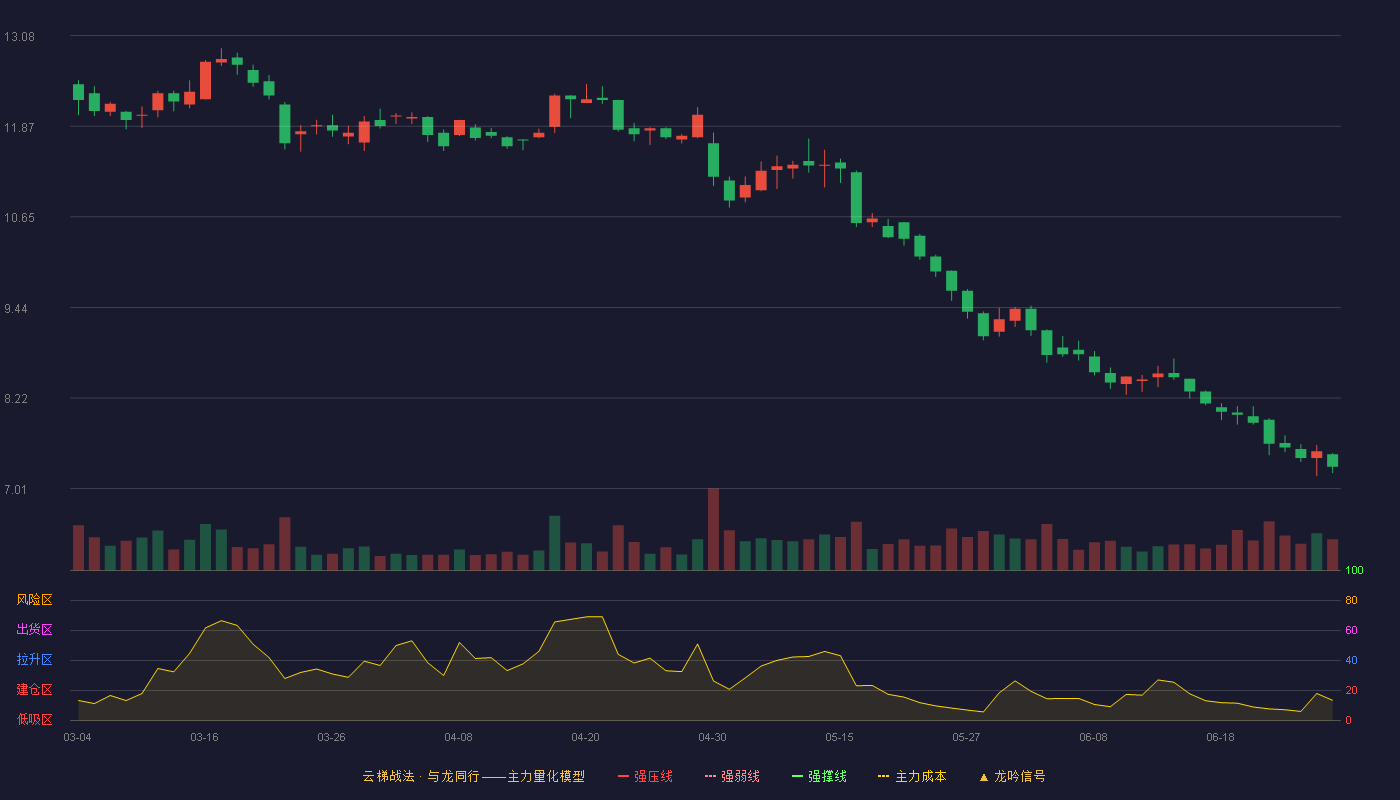
Task: Click the 风险区 zone label
Action: pyautogui.click(x=34, y=600)
